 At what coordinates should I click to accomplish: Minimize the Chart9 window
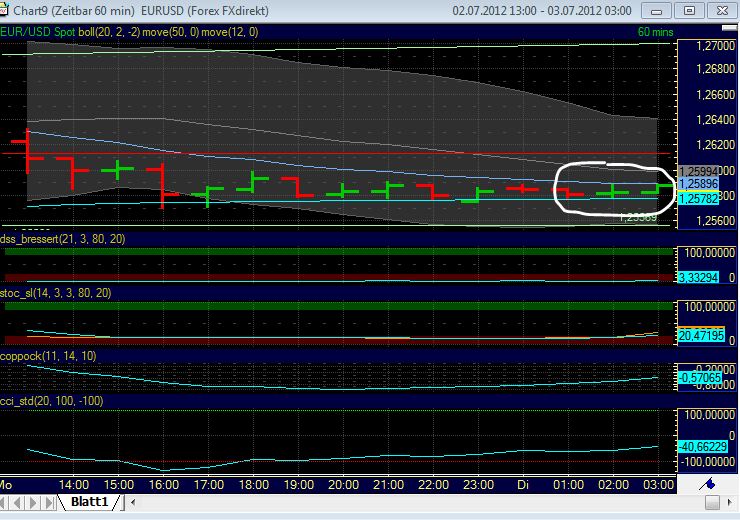656,10
